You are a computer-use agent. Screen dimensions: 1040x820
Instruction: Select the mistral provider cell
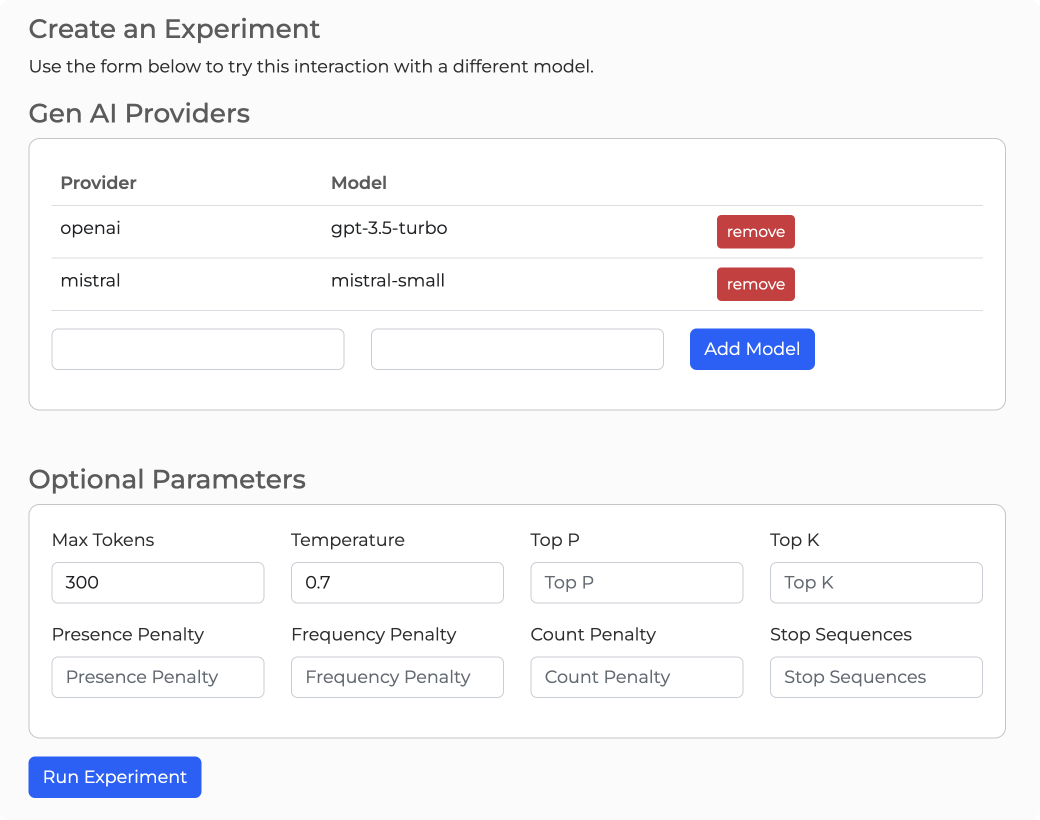tap(90, 281)
